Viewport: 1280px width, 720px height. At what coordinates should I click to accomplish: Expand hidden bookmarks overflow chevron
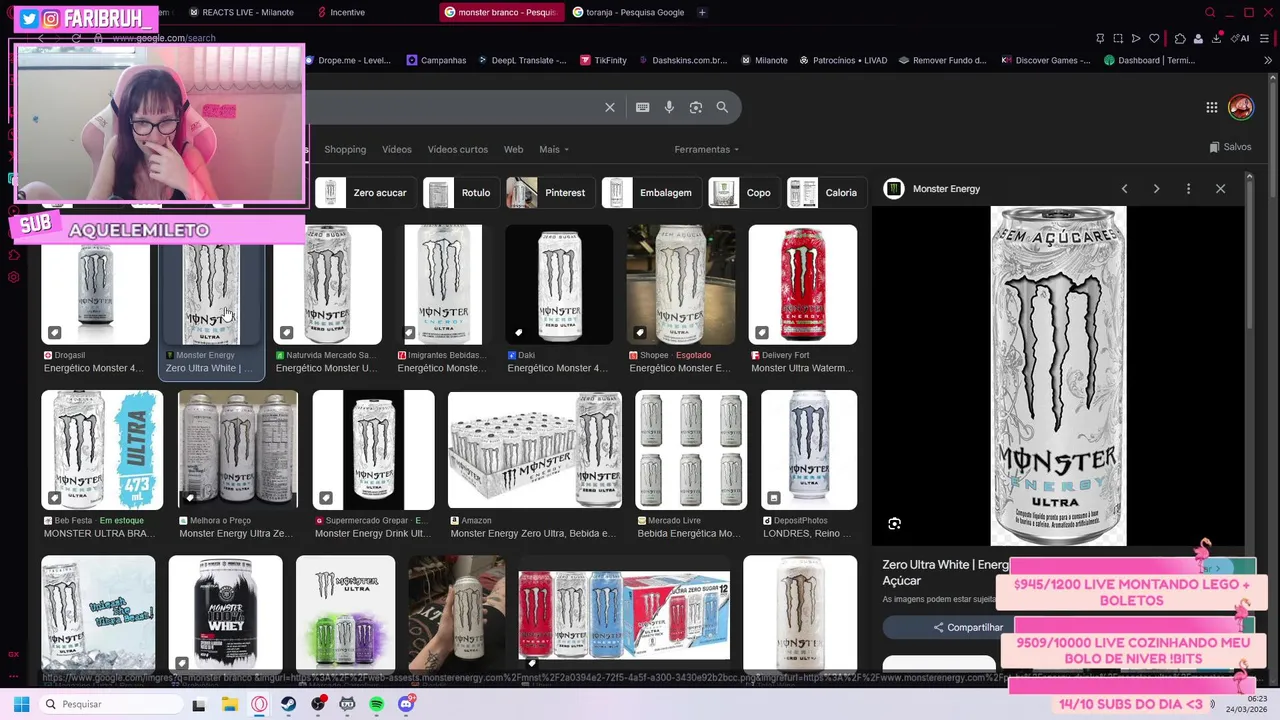pos(1268,60)
